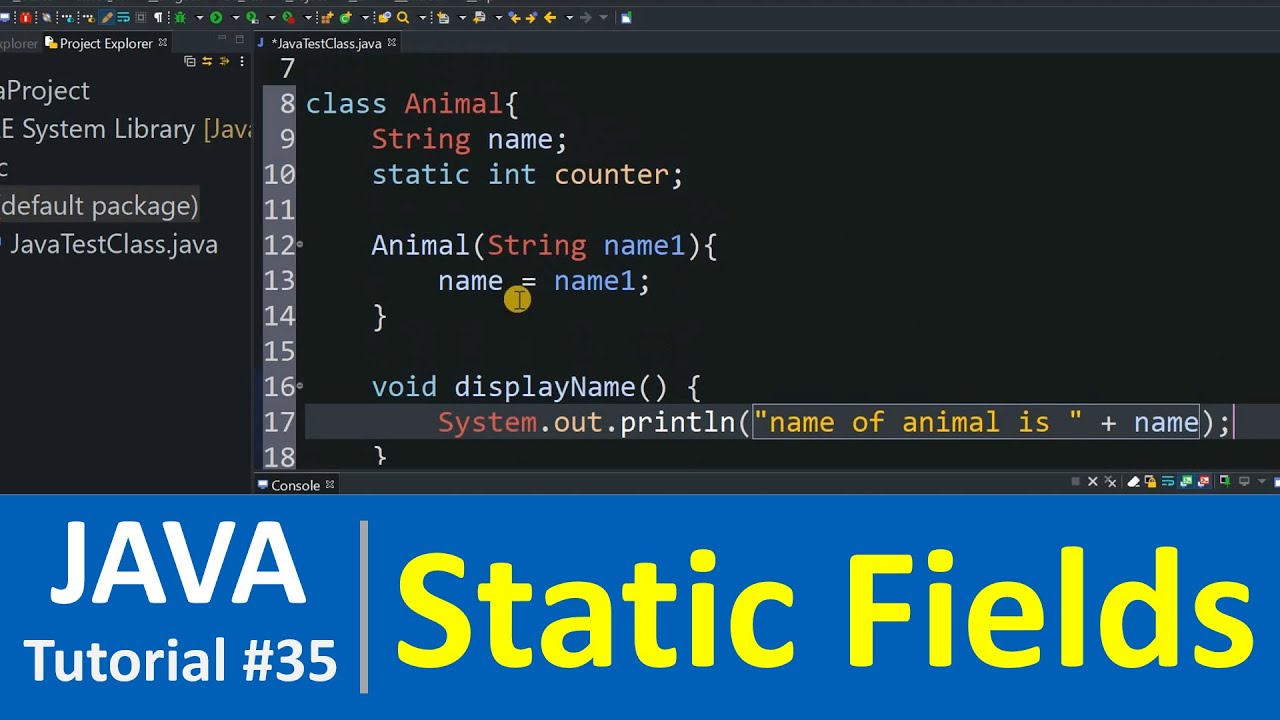Click 'println' on line 17
This screenshot has width=1280, height=720.
pyautogui.click(x=678, y=422)
